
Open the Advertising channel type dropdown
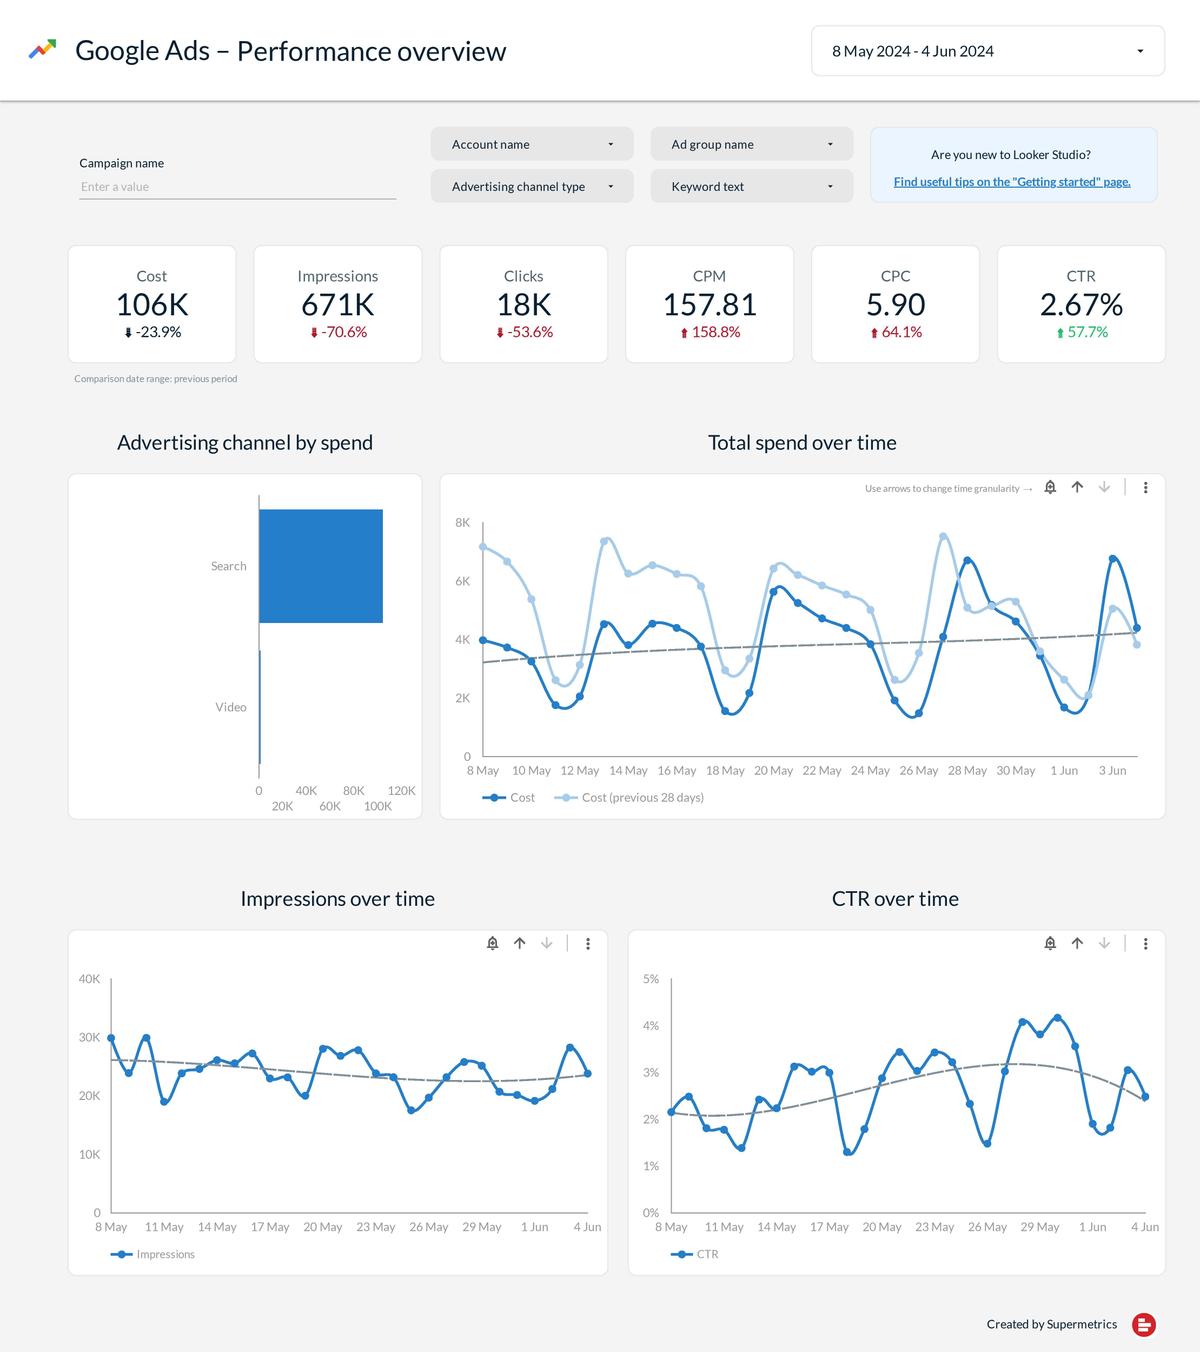point(531,186)
